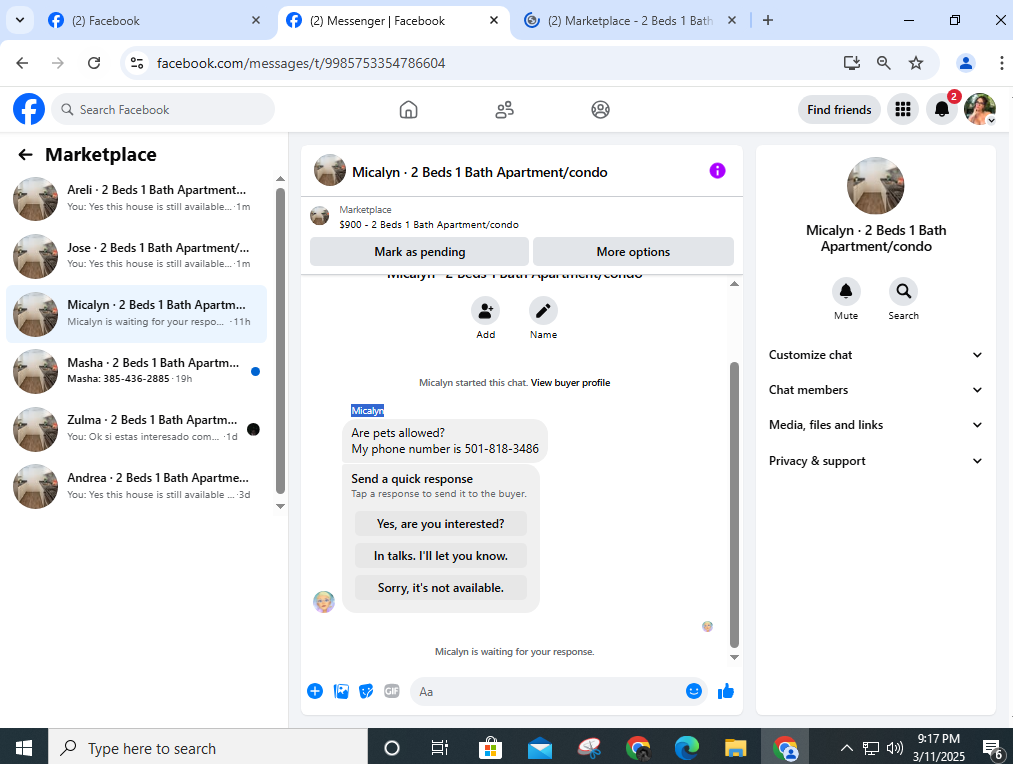Open the Friends icon in top navigation
1013x764 pixels.
point(505,110)
